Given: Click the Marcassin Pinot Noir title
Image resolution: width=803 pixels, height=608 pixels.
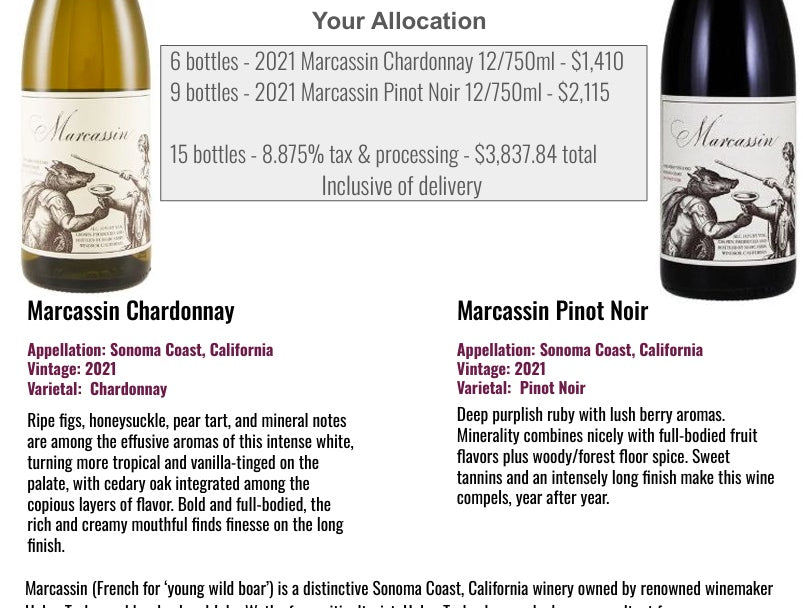Looking at the screenshot, I should pos(553,311).
